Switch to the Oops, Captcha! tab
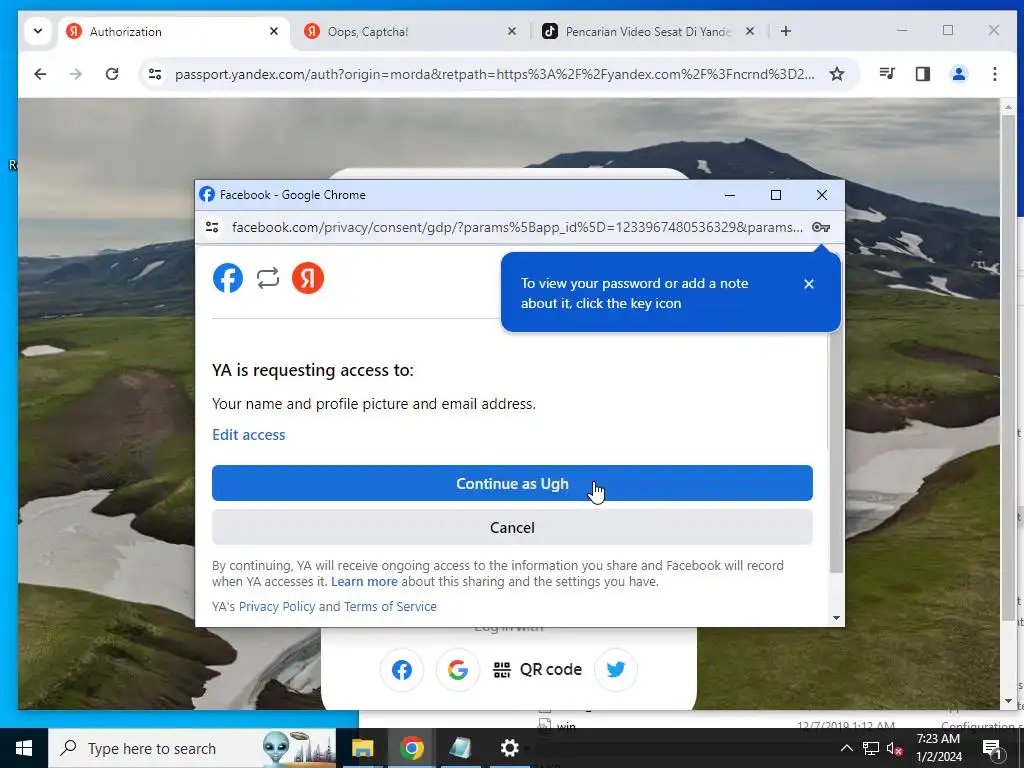Screen dimensions: 1024x768 coord(410,31)
